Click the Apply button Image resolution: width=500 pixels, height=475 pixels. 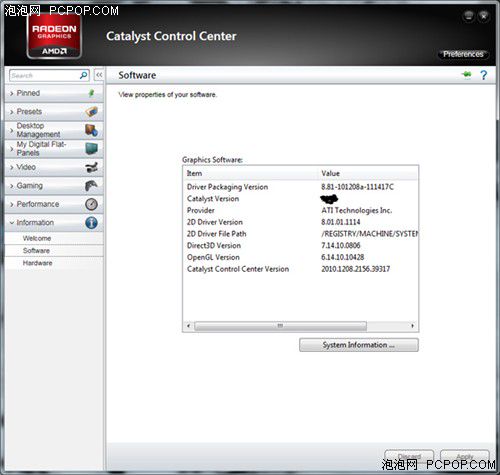point(465,456)
